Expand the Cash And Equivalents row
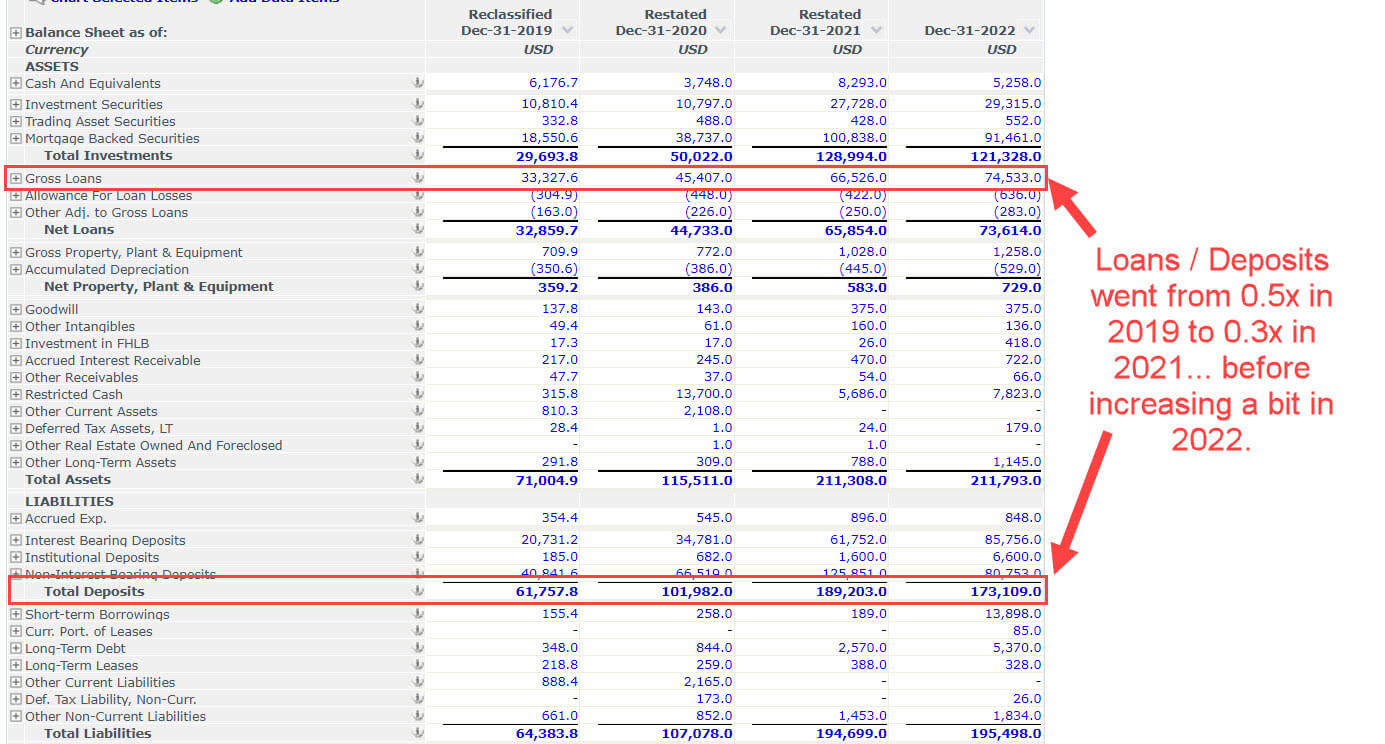Image resolution: width=1385 pixels, height=744 pixels. coord(16,83)
